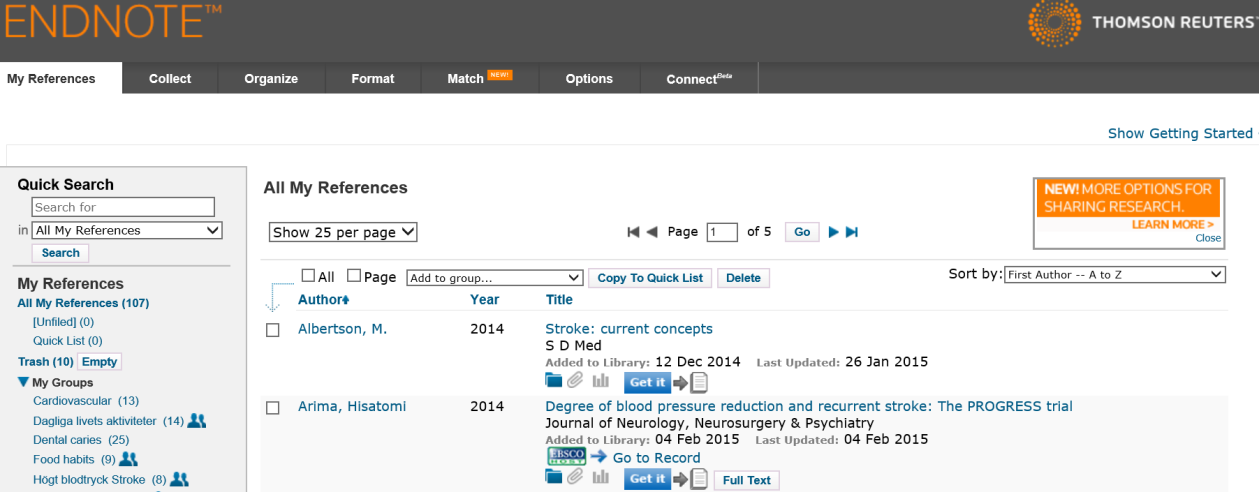The height and width of the screenshot is (492, 1259).
Task: Click the Learn More link in banner
Action: [1172, 225]
